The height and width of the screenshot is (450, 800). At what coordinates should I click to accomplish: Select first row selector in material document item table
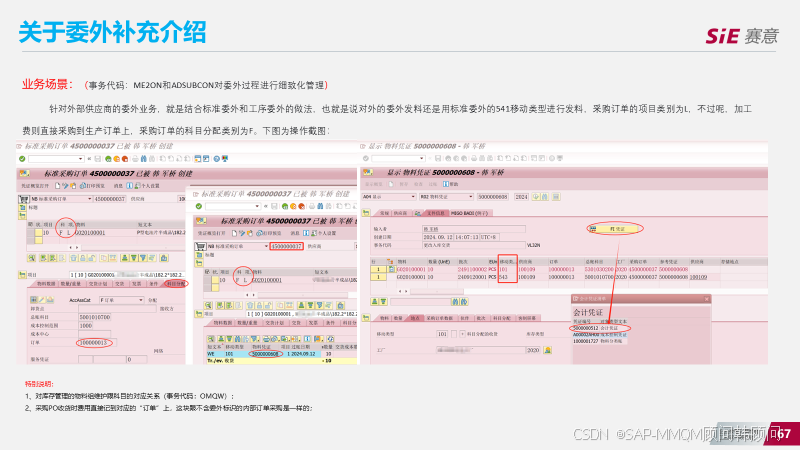point(378,269)
